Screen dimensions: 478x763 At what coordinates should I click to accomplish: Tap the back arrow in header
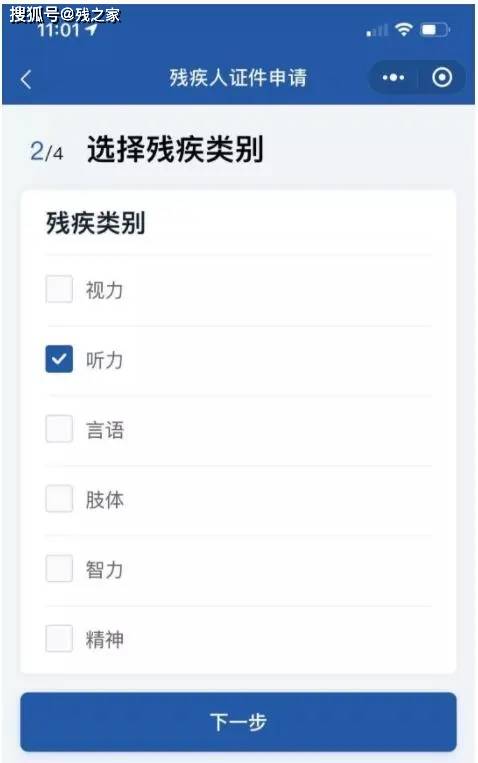26,79
